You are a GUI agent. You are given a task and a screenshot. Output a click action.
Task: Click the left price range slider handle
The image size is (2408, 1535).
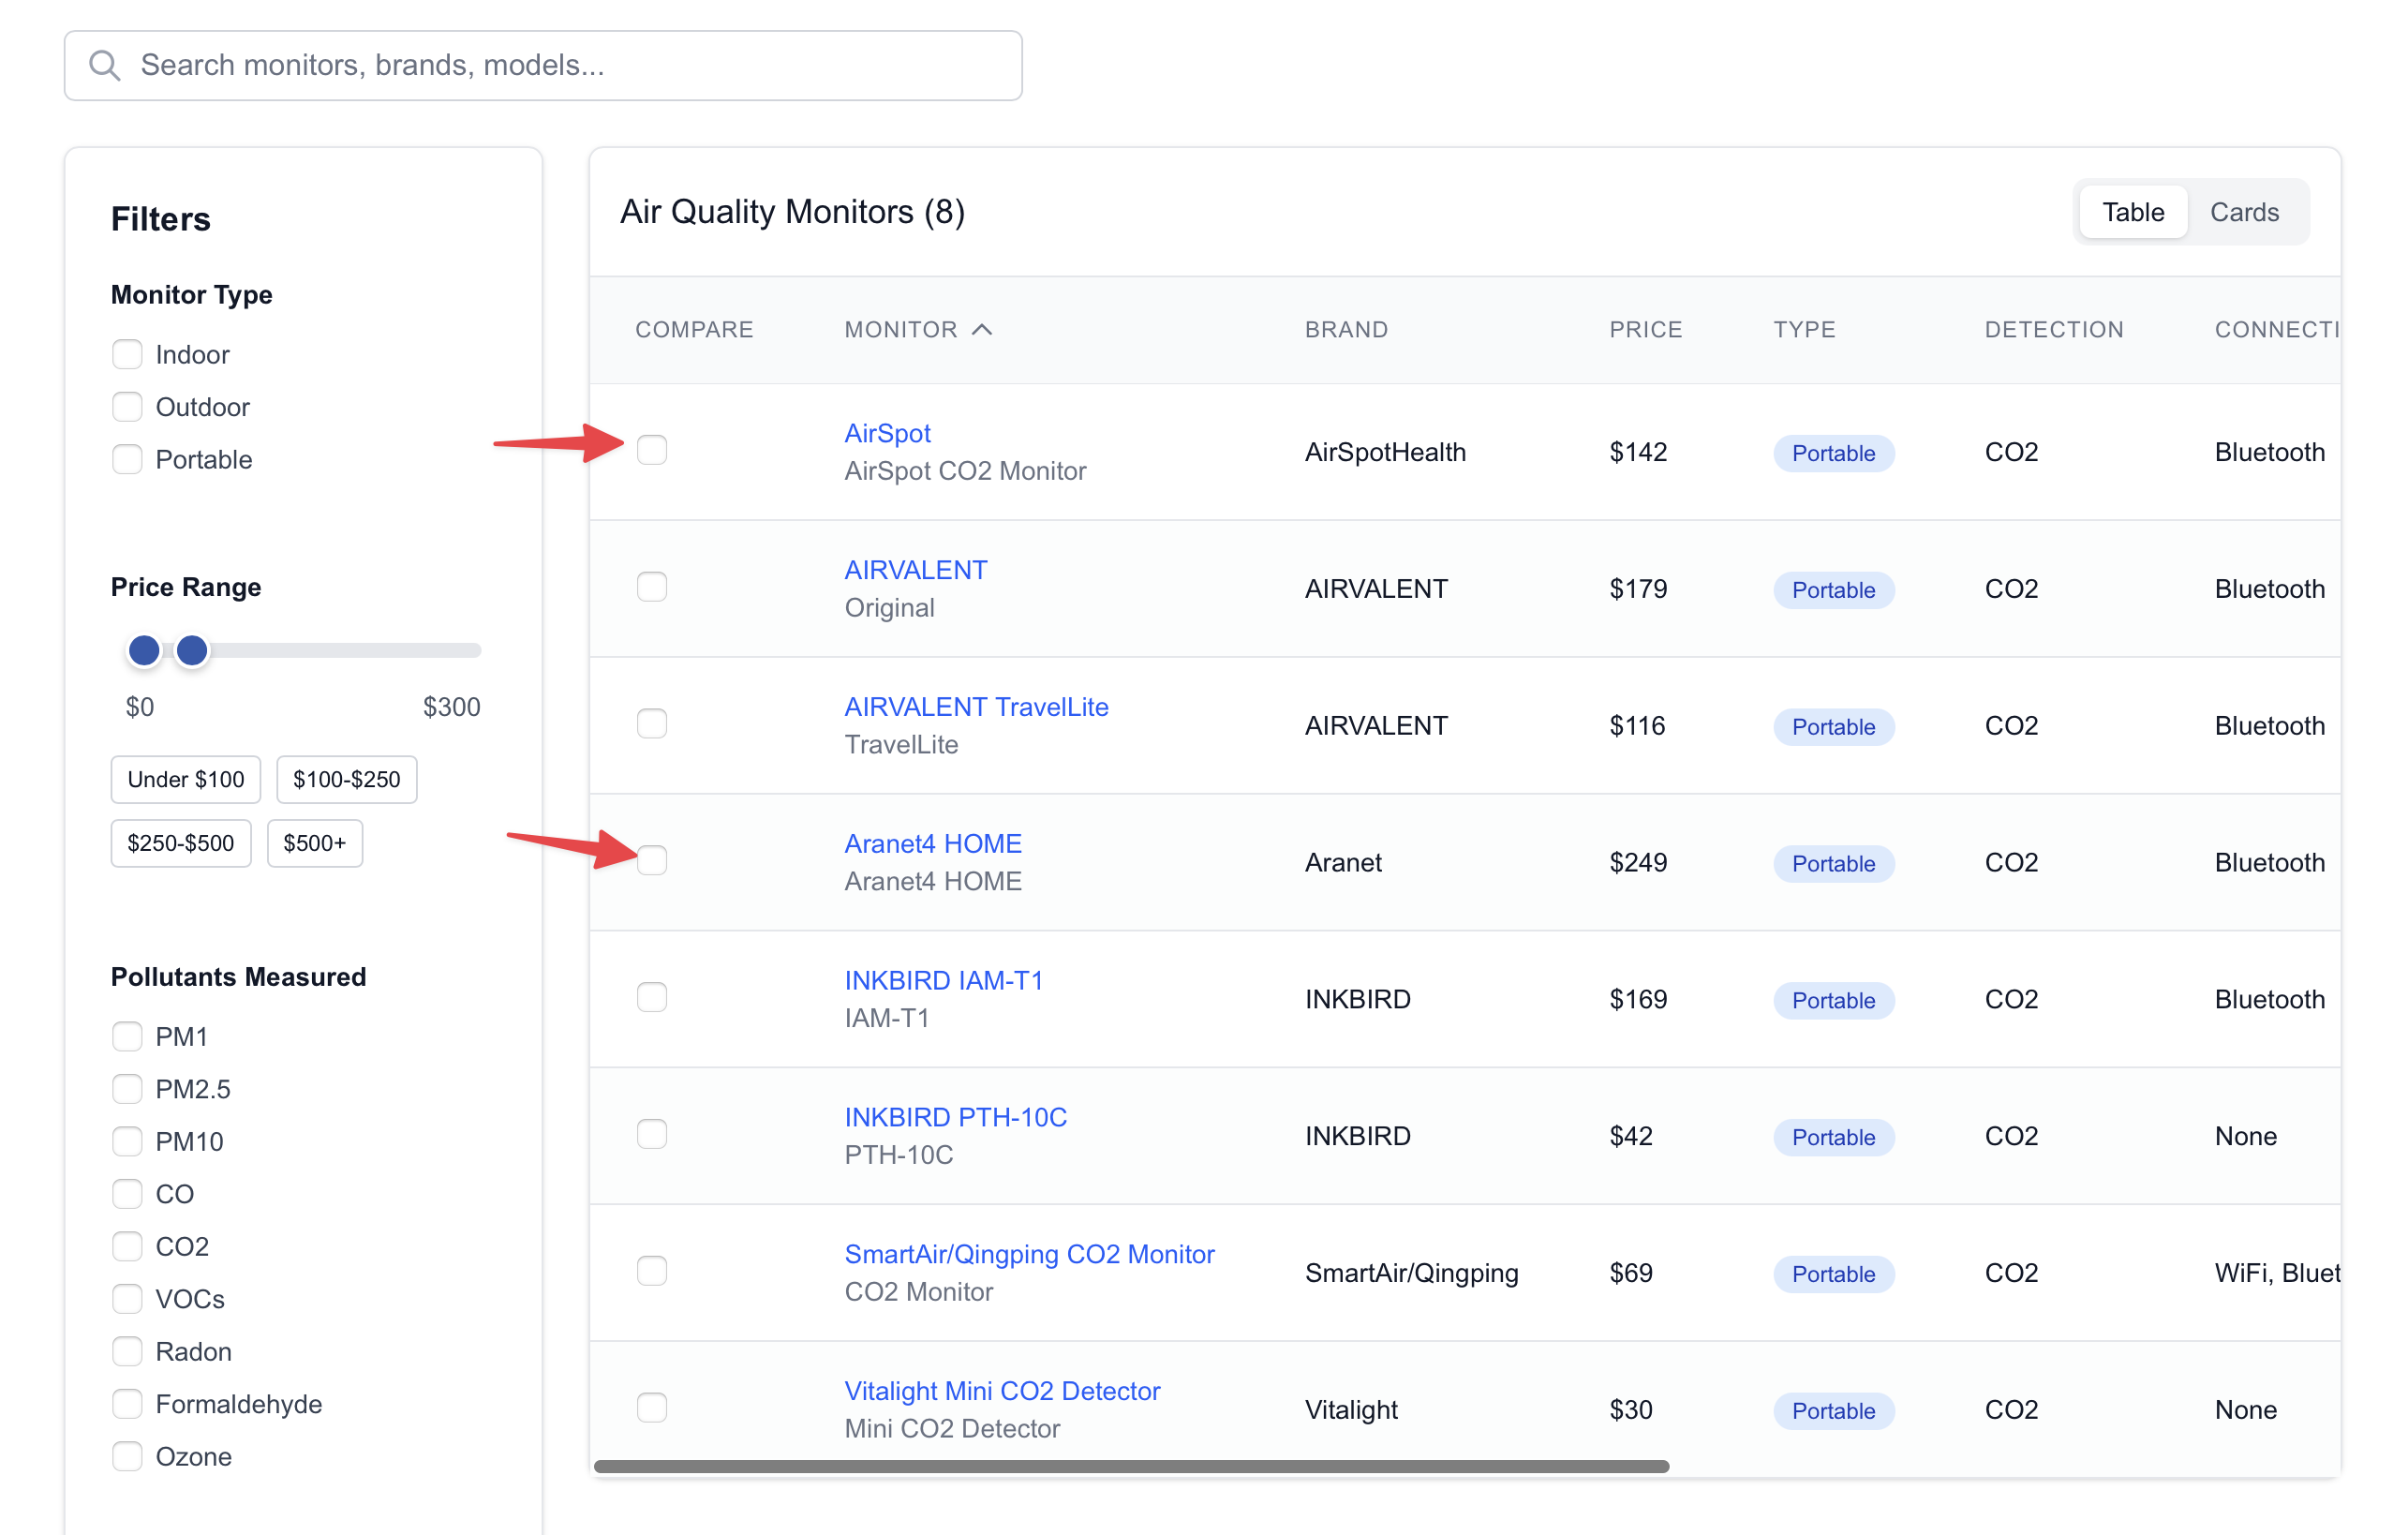(x=144, y=650)
